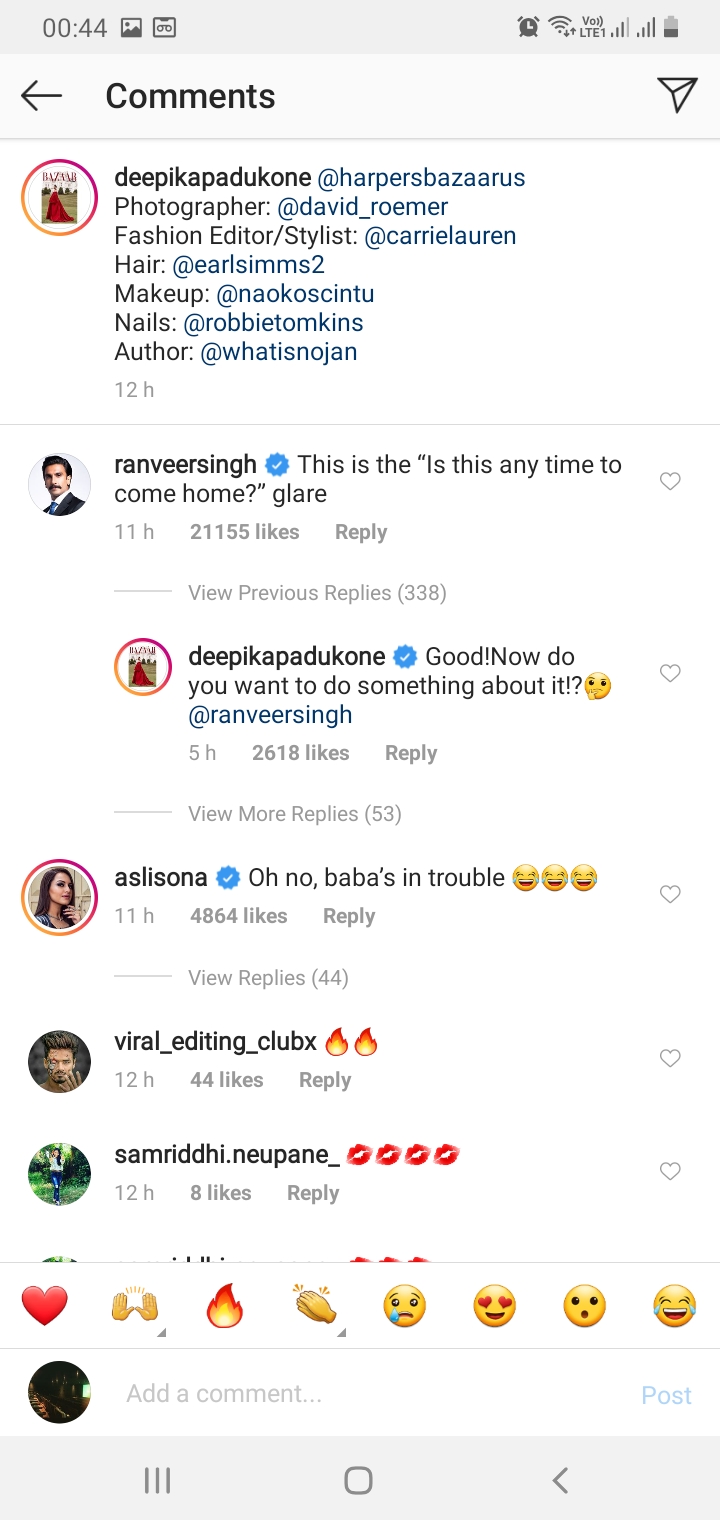The width and height of the screenshot is (720, 1520).
Task: Open the @david_roemer photographer mention
Action: [x=362, y=207]
